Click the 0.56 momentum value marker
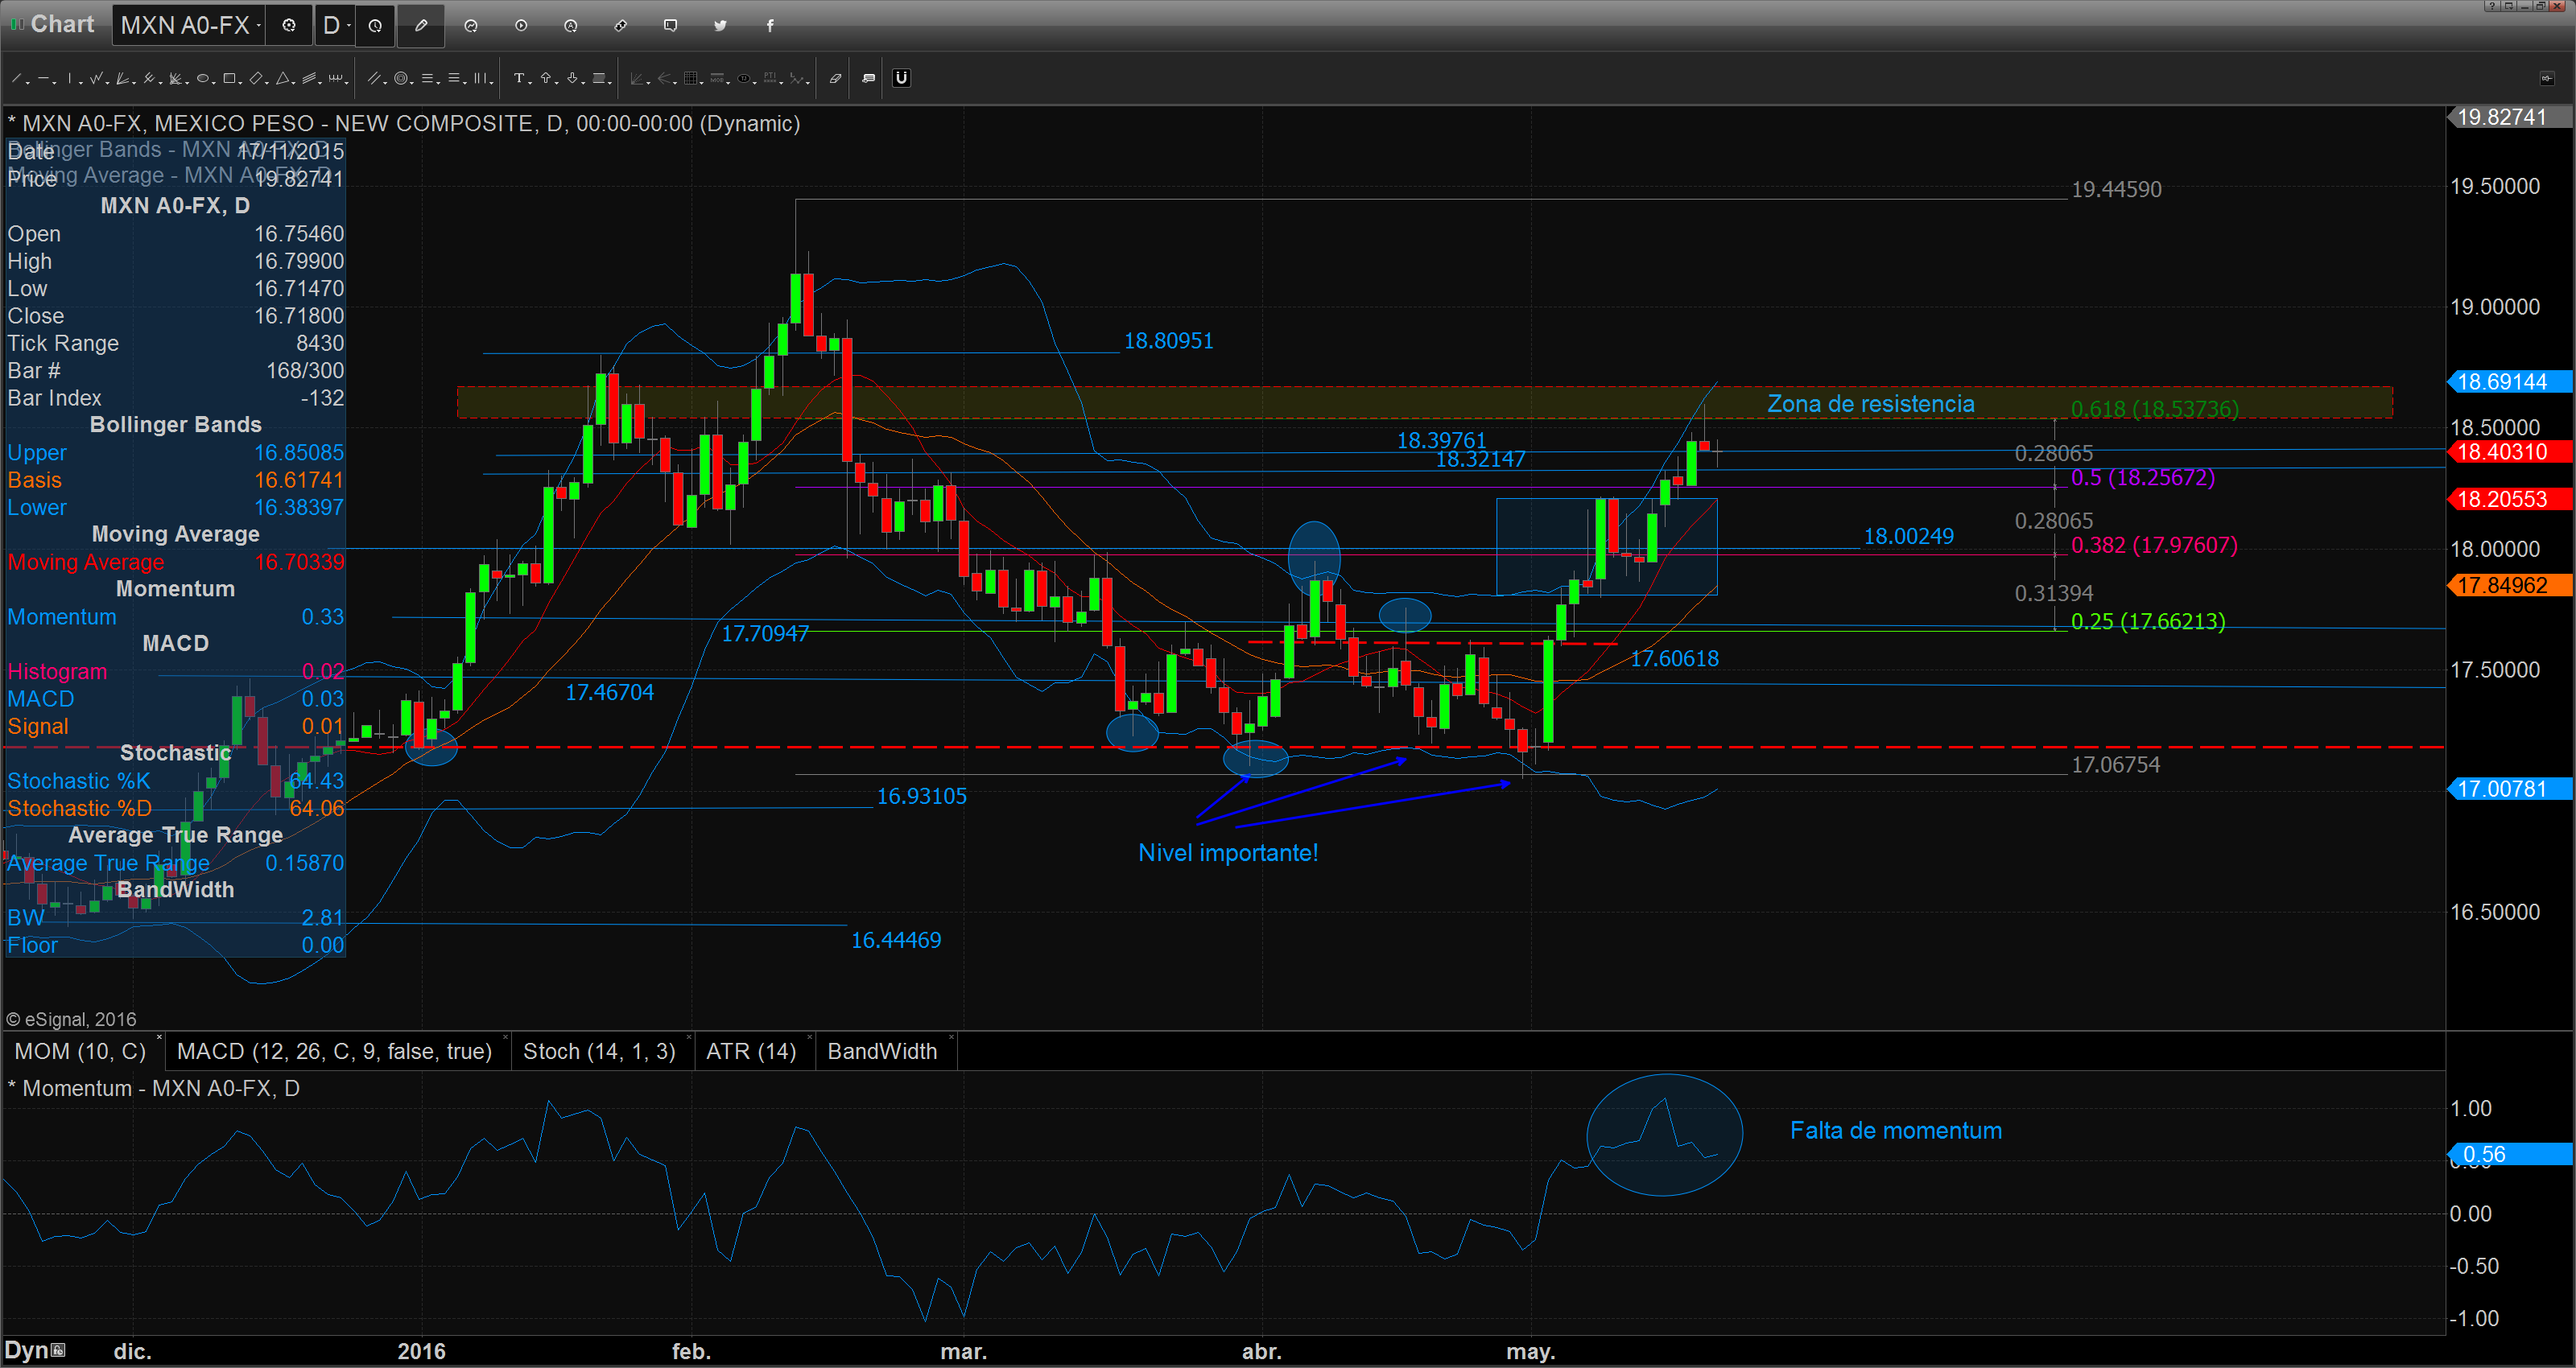Screen dimensions: 2576x1368 pyautogui.click(x=2509, y=1154)
